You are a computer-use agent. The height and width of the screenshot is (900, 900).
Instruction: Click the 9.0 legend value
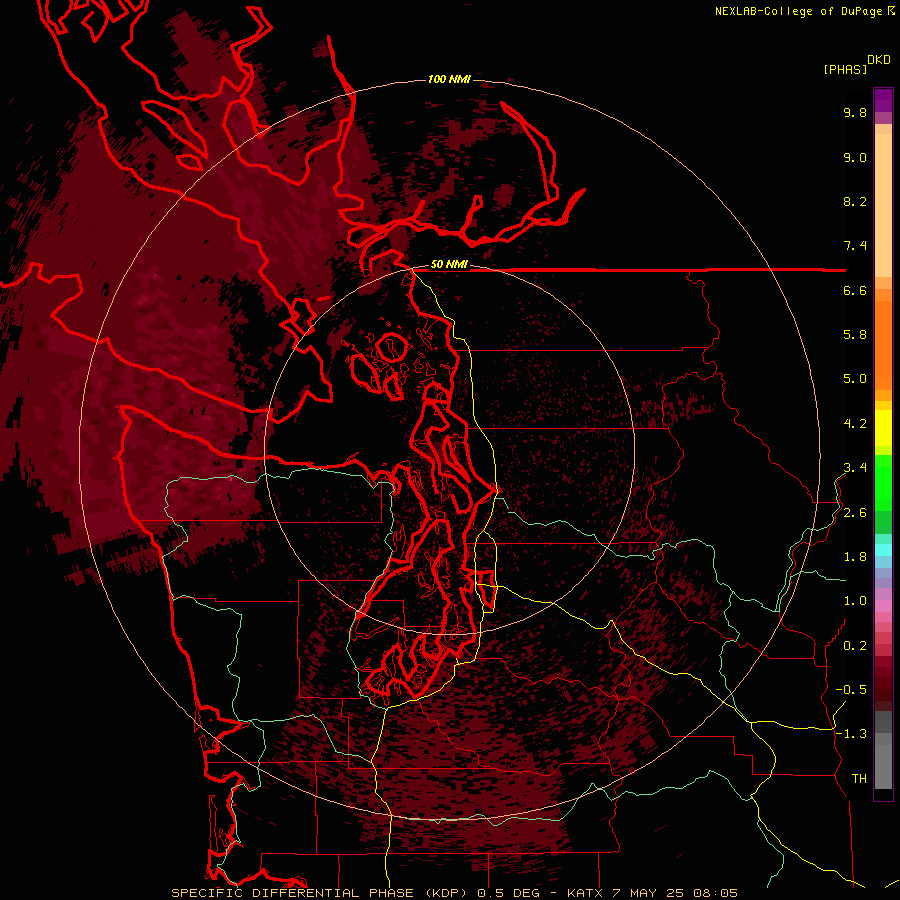click(x=855, y=157)
